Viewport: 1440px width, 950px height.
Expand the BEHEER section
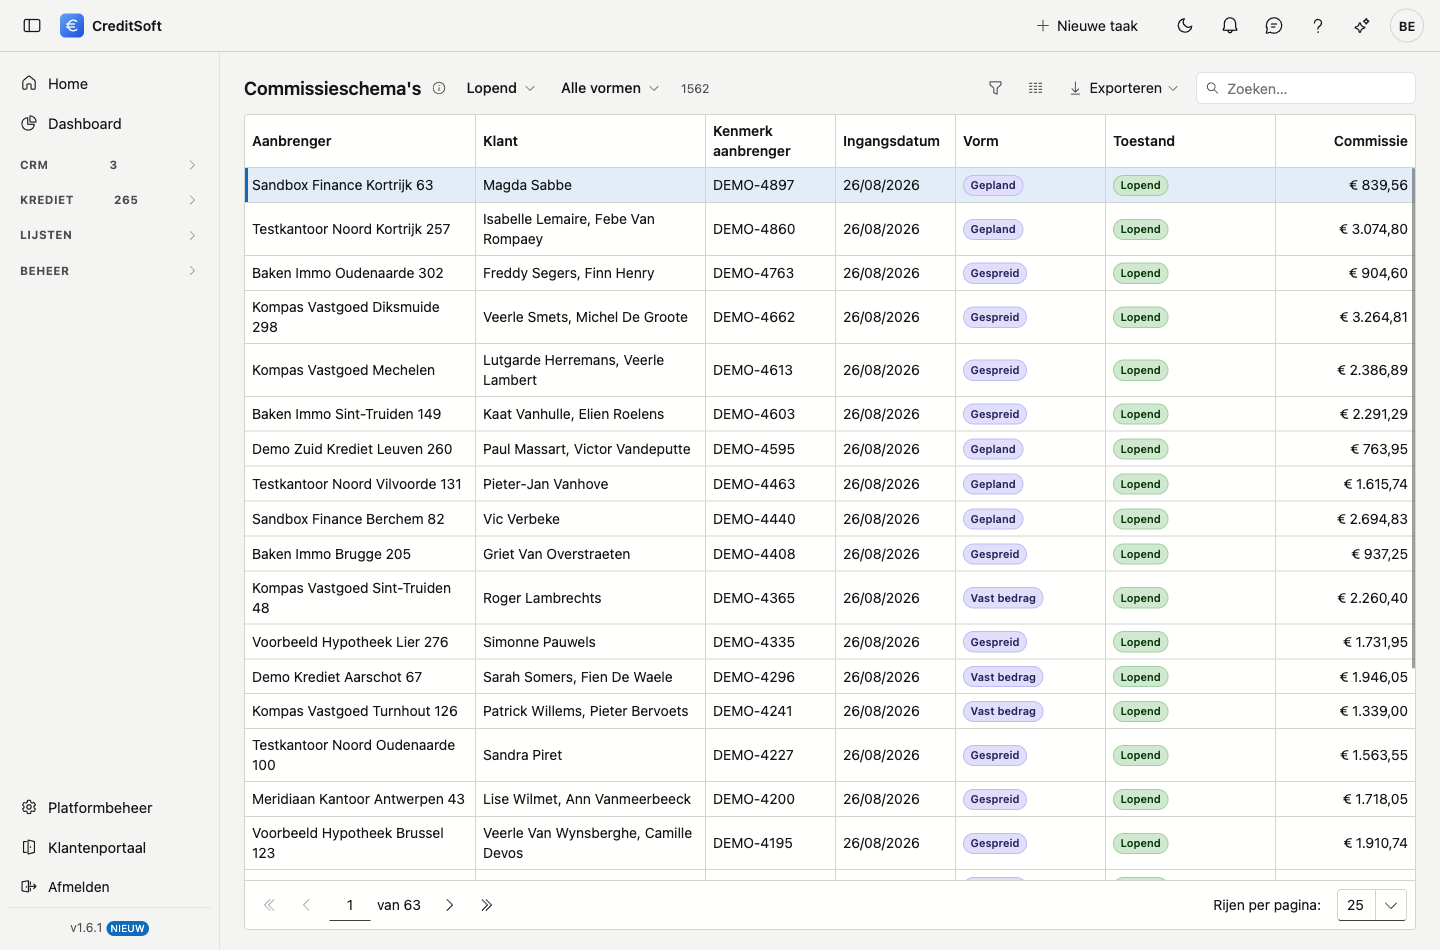(x=109, y=271)
